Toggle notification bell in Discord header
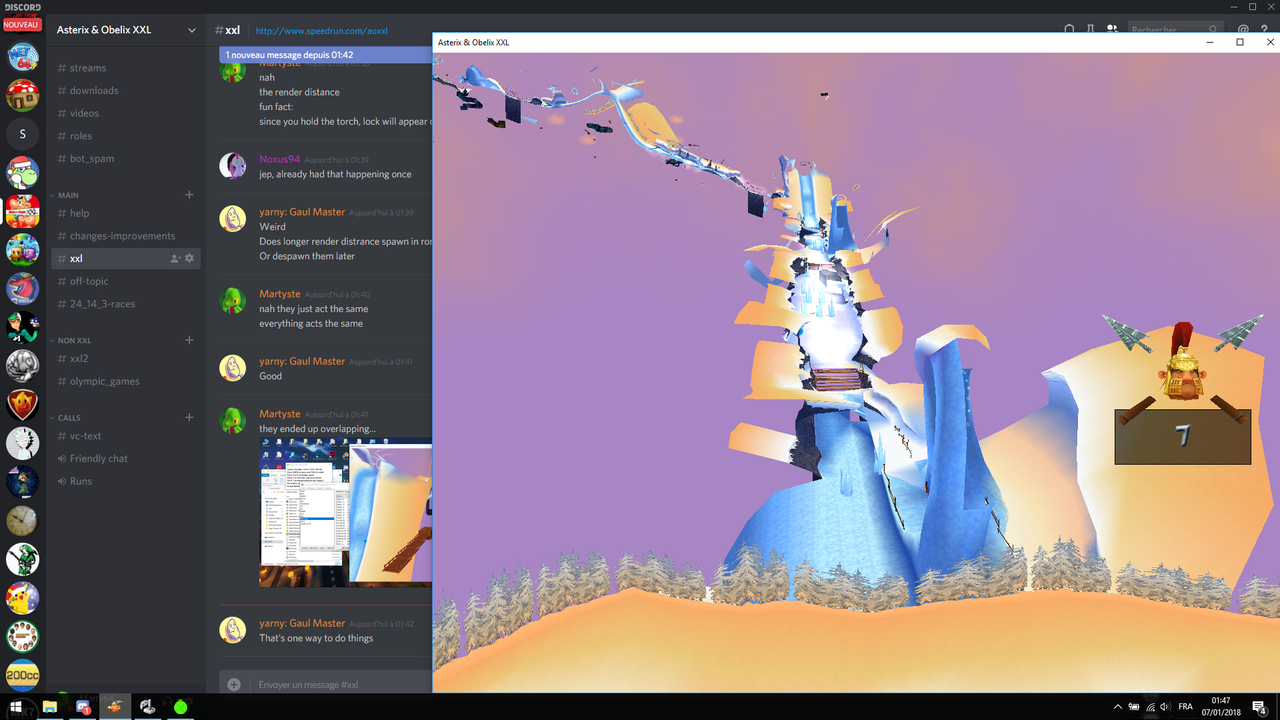The width and height of the screenshot is (1280, 720). pos(1070,30)
